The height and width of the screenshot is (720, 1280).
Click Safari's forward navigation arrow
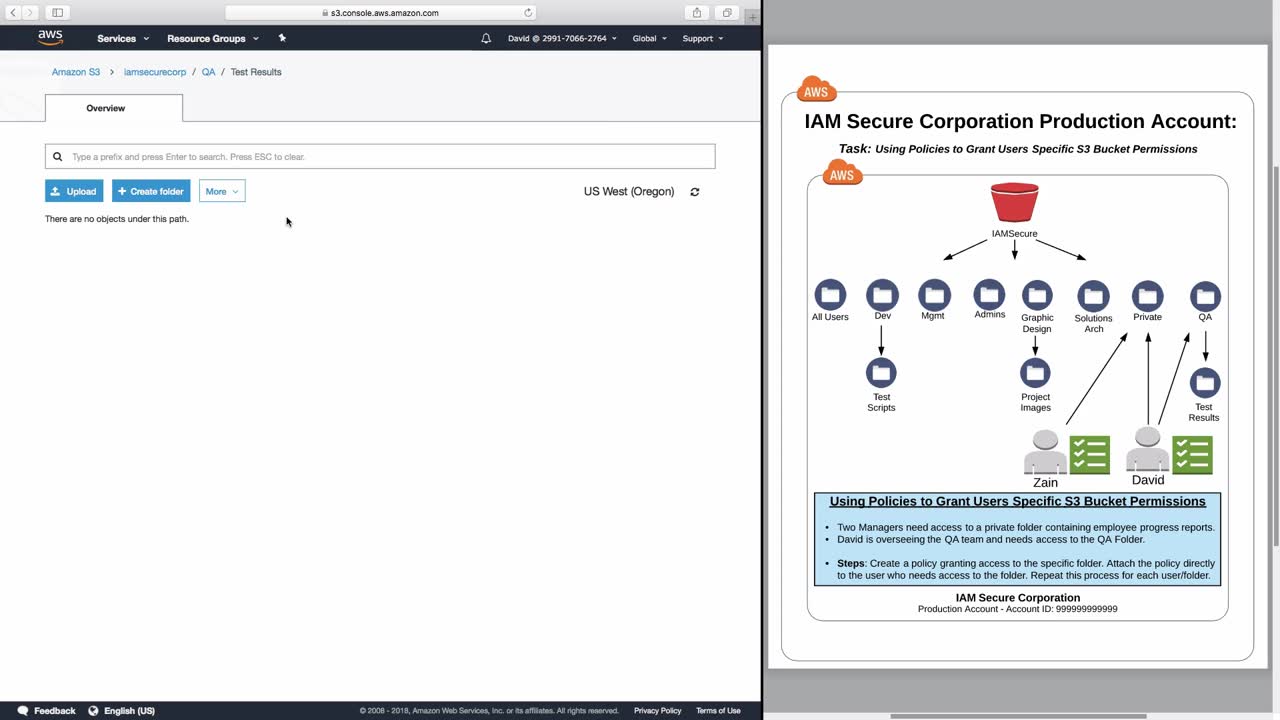click(x=30, y=13)
